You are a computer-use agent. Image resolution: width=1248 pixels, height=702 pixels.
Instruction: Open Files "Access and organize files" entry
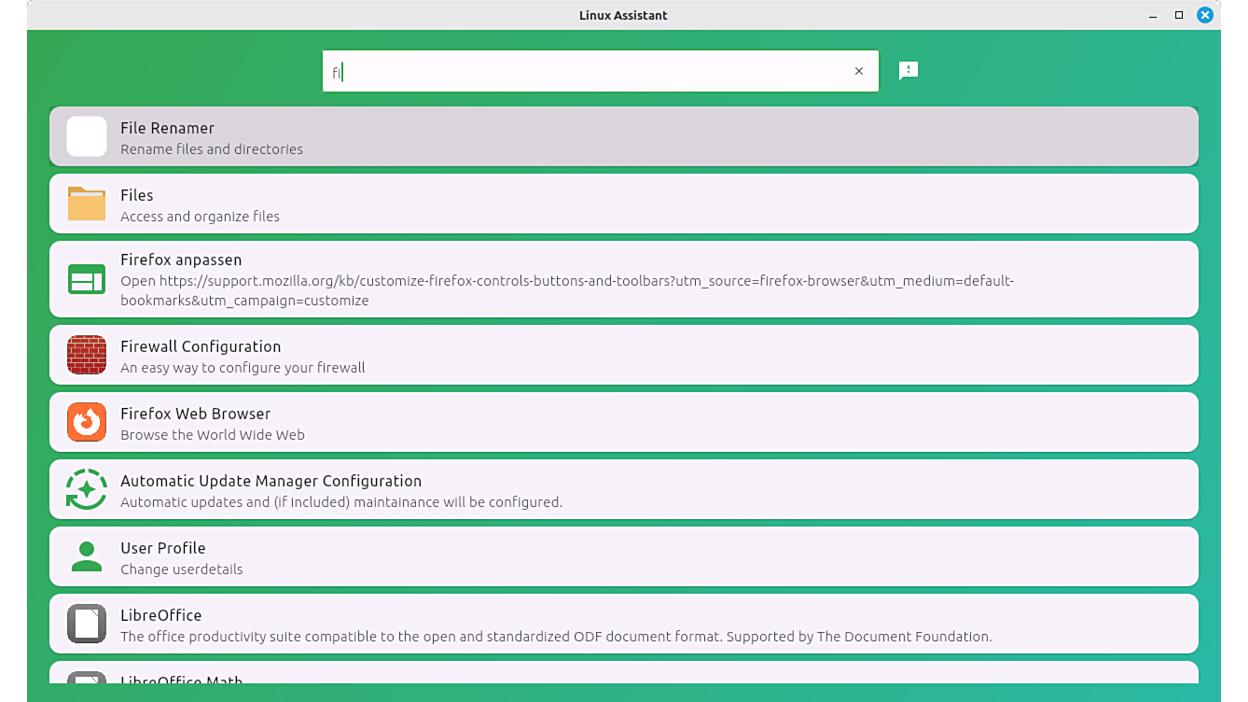(624, 204)
